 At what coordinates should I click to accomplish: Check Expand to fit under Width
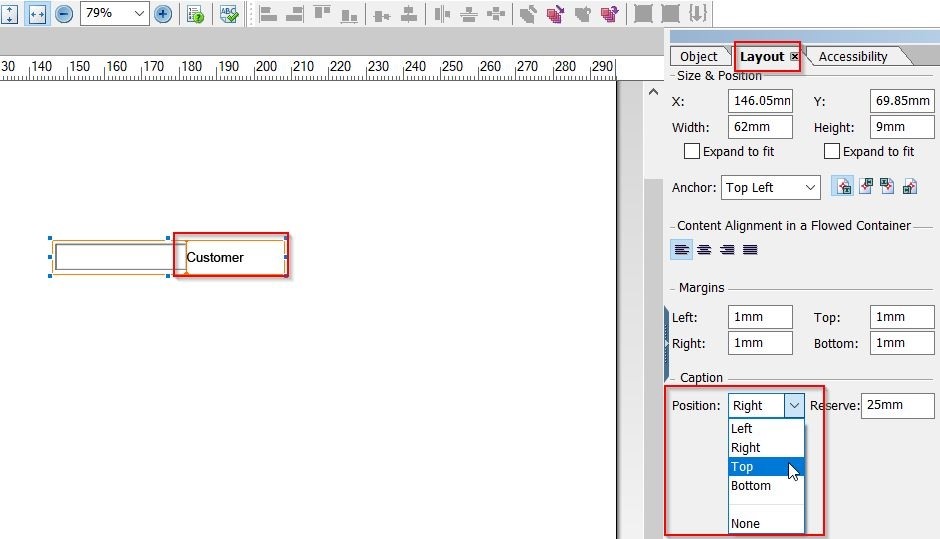(x=692, y=151)
